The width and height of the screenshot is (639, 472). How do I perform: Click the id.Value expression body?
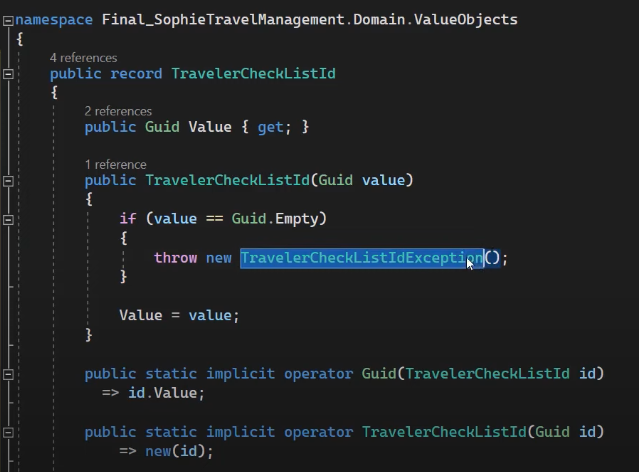click(x=172, y=393)
